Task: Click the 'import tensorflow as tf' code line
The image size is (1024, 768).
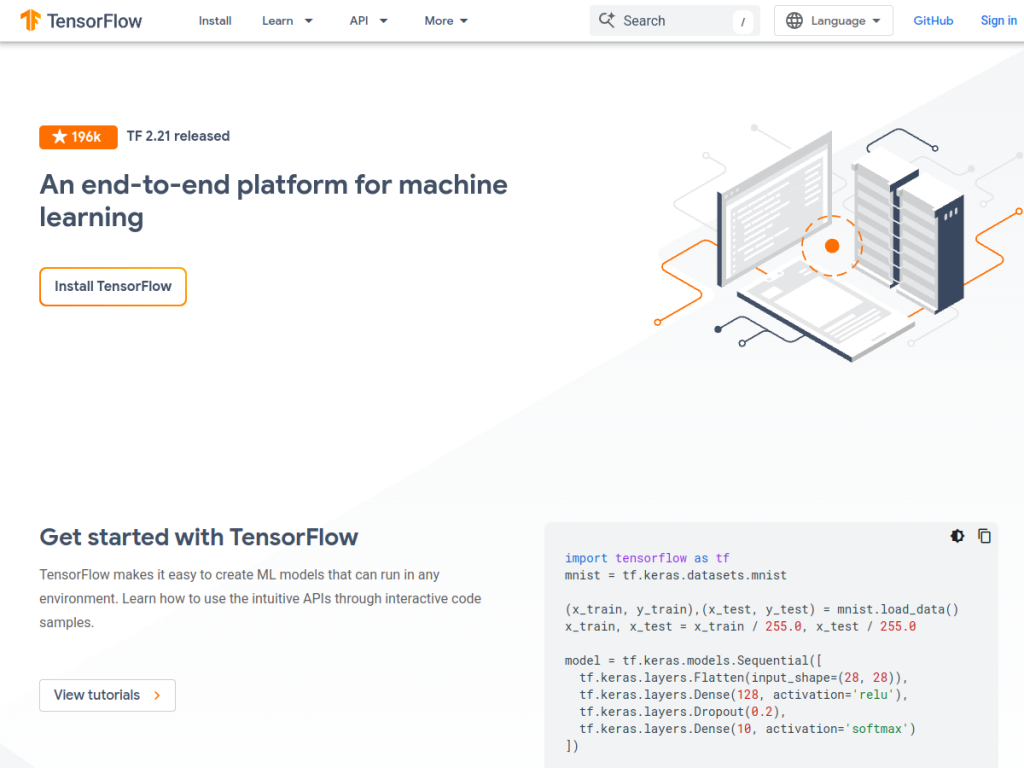Action: coord(647,558)
